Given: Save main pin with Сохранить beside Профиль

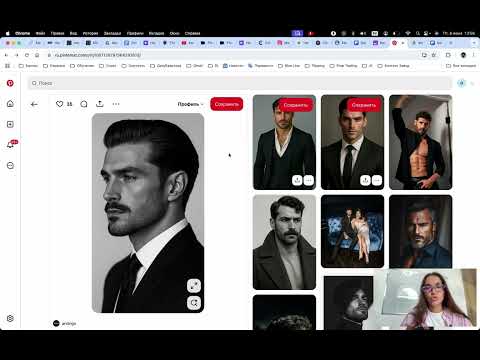Looking at the screenshot, I should pyautogui.click(x=227, y=104).
